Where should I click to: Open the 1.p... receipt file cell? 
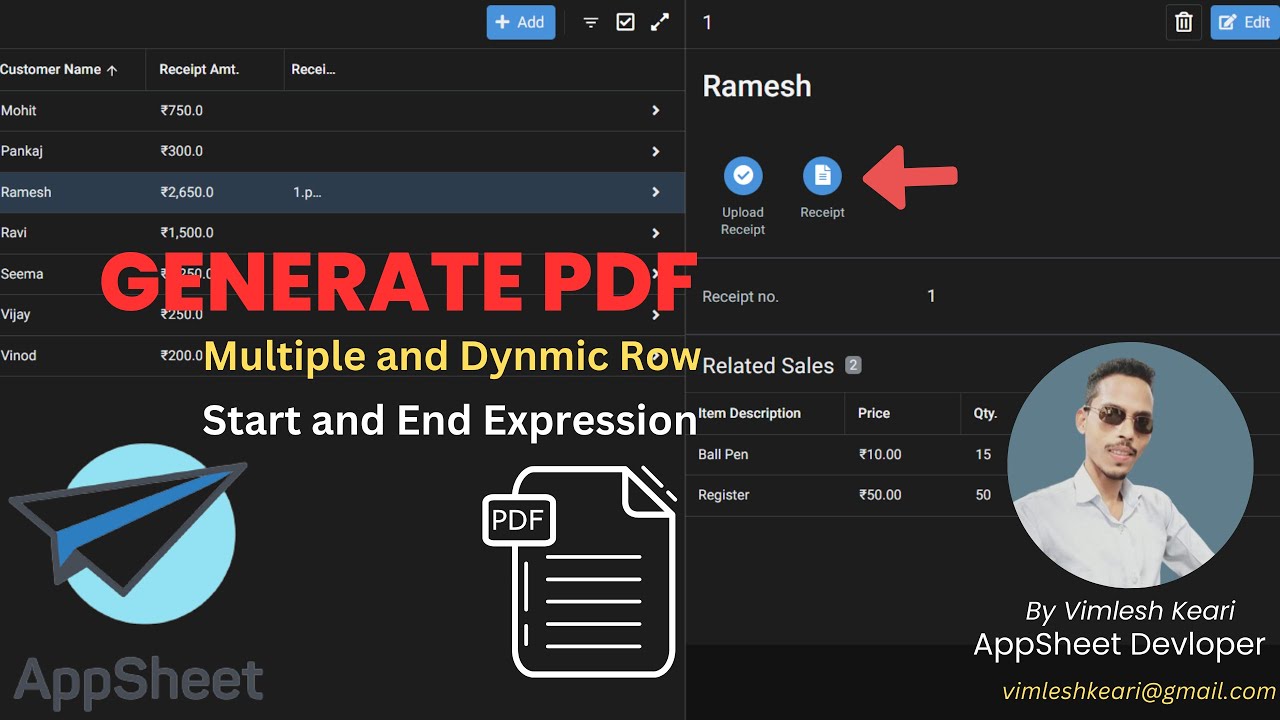pyautogui.click(x=307, y=192)
